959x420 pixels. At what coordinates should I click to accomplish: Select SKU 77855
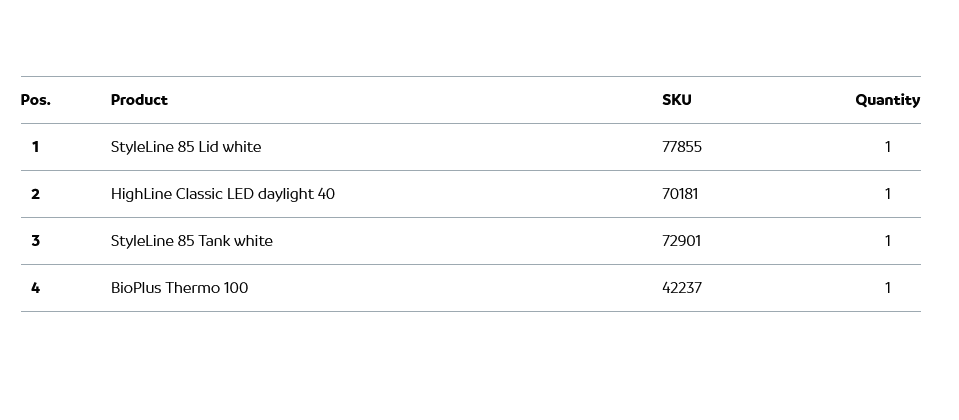(x=682, y=147)
